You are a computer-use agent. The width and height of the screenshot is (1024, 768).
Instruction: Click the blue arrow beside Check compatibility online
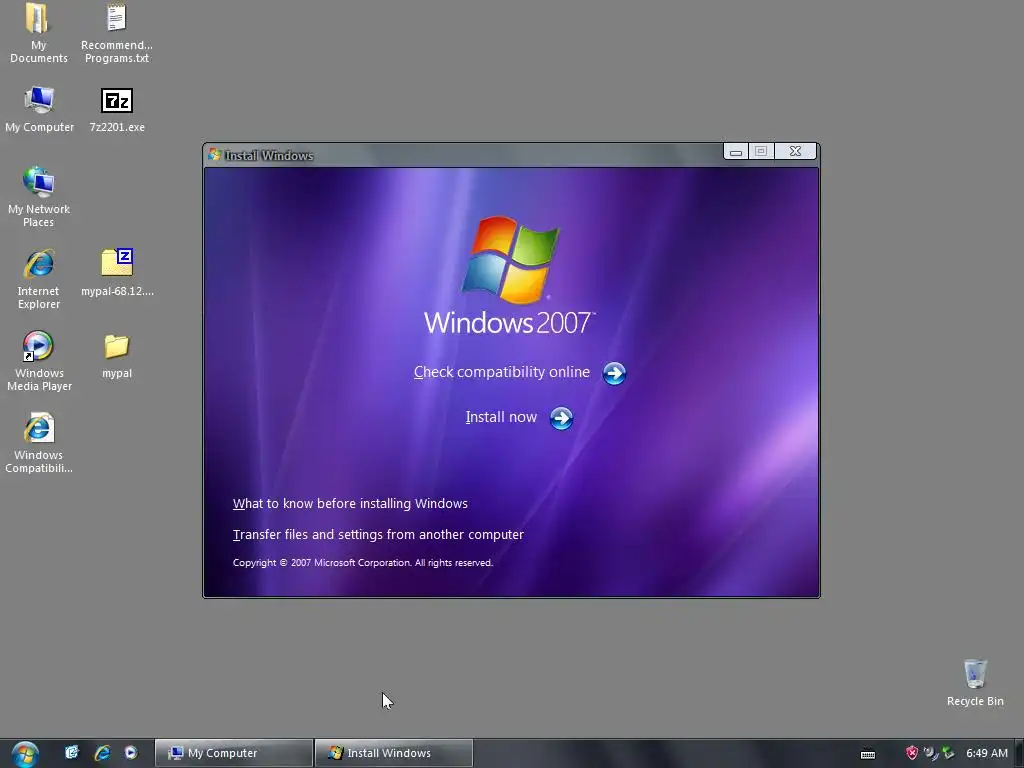click(x=614, y=374)
